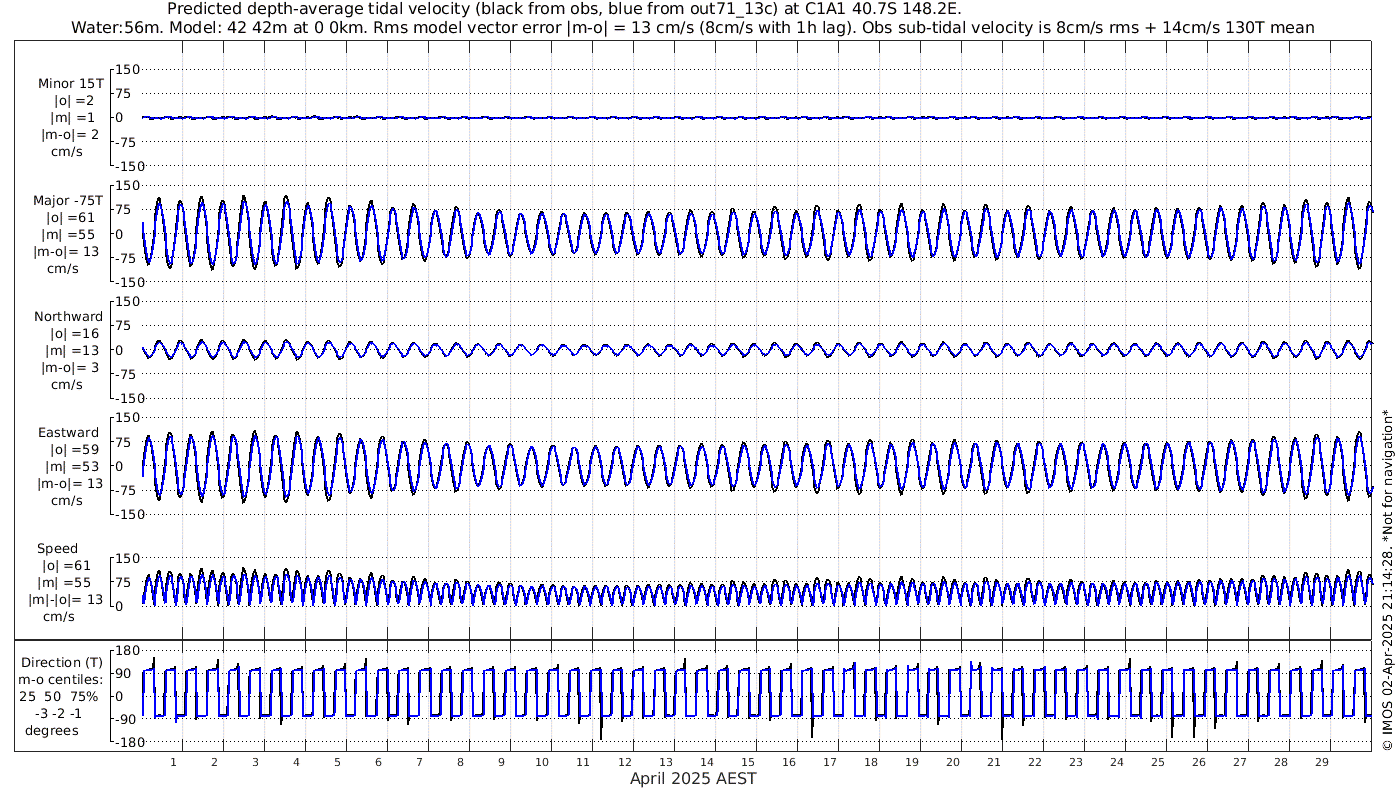Image resolution: width=1400 pixels, height=800 pixels.
Task: Click the 180 tick of Direction axis
Action: pyautogui.click(x=124, y=651)
